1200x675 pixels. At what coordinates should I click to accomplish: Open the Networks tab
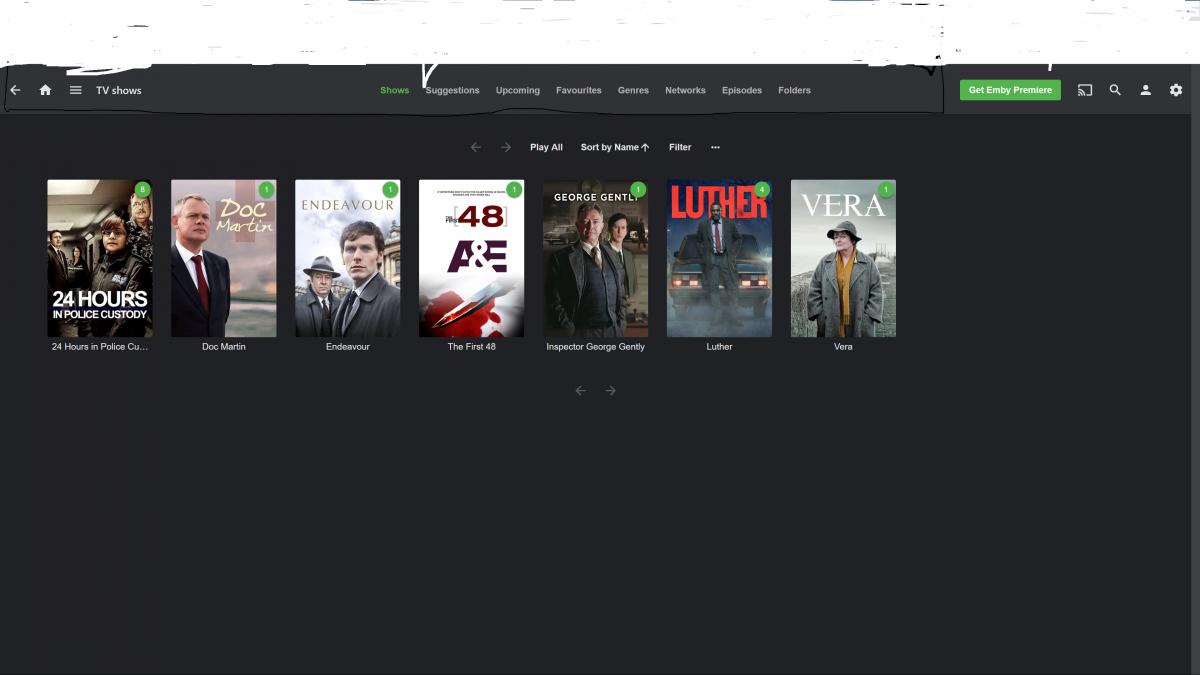(685, 90)
